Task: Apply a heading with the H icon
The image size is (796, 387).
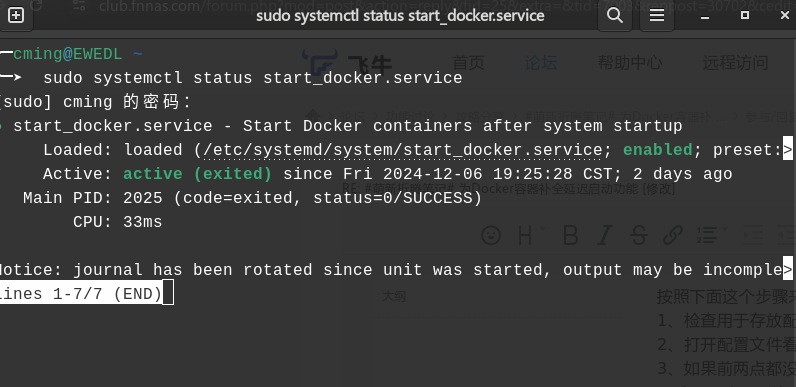Action: [527, 235]
